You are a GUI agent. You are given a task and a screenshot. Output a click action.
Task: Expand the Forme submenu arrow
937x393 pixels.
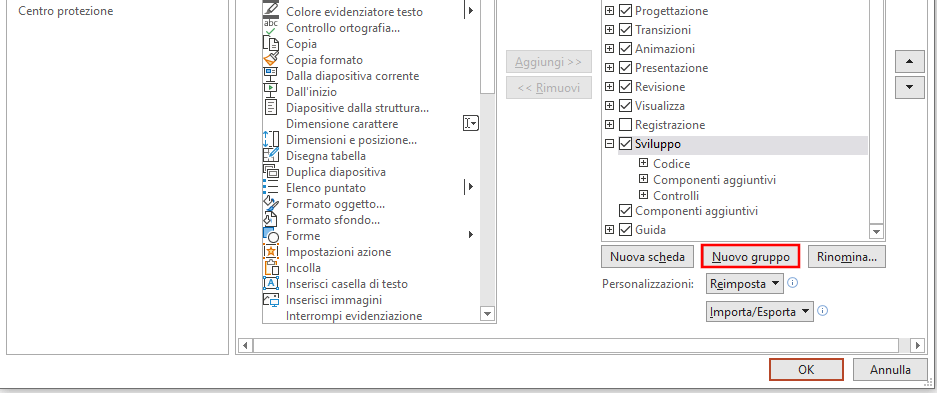coord(471,235)
